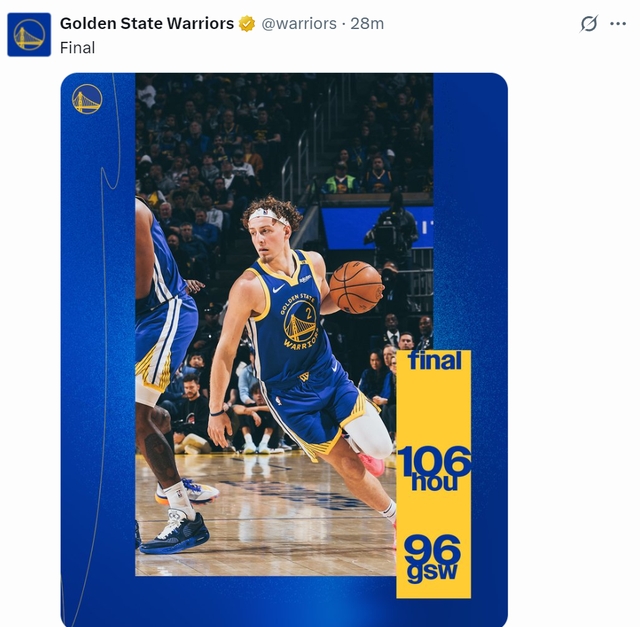Click the blue sneaker on the left
This screenshot has height=627, width=640.
175,533
